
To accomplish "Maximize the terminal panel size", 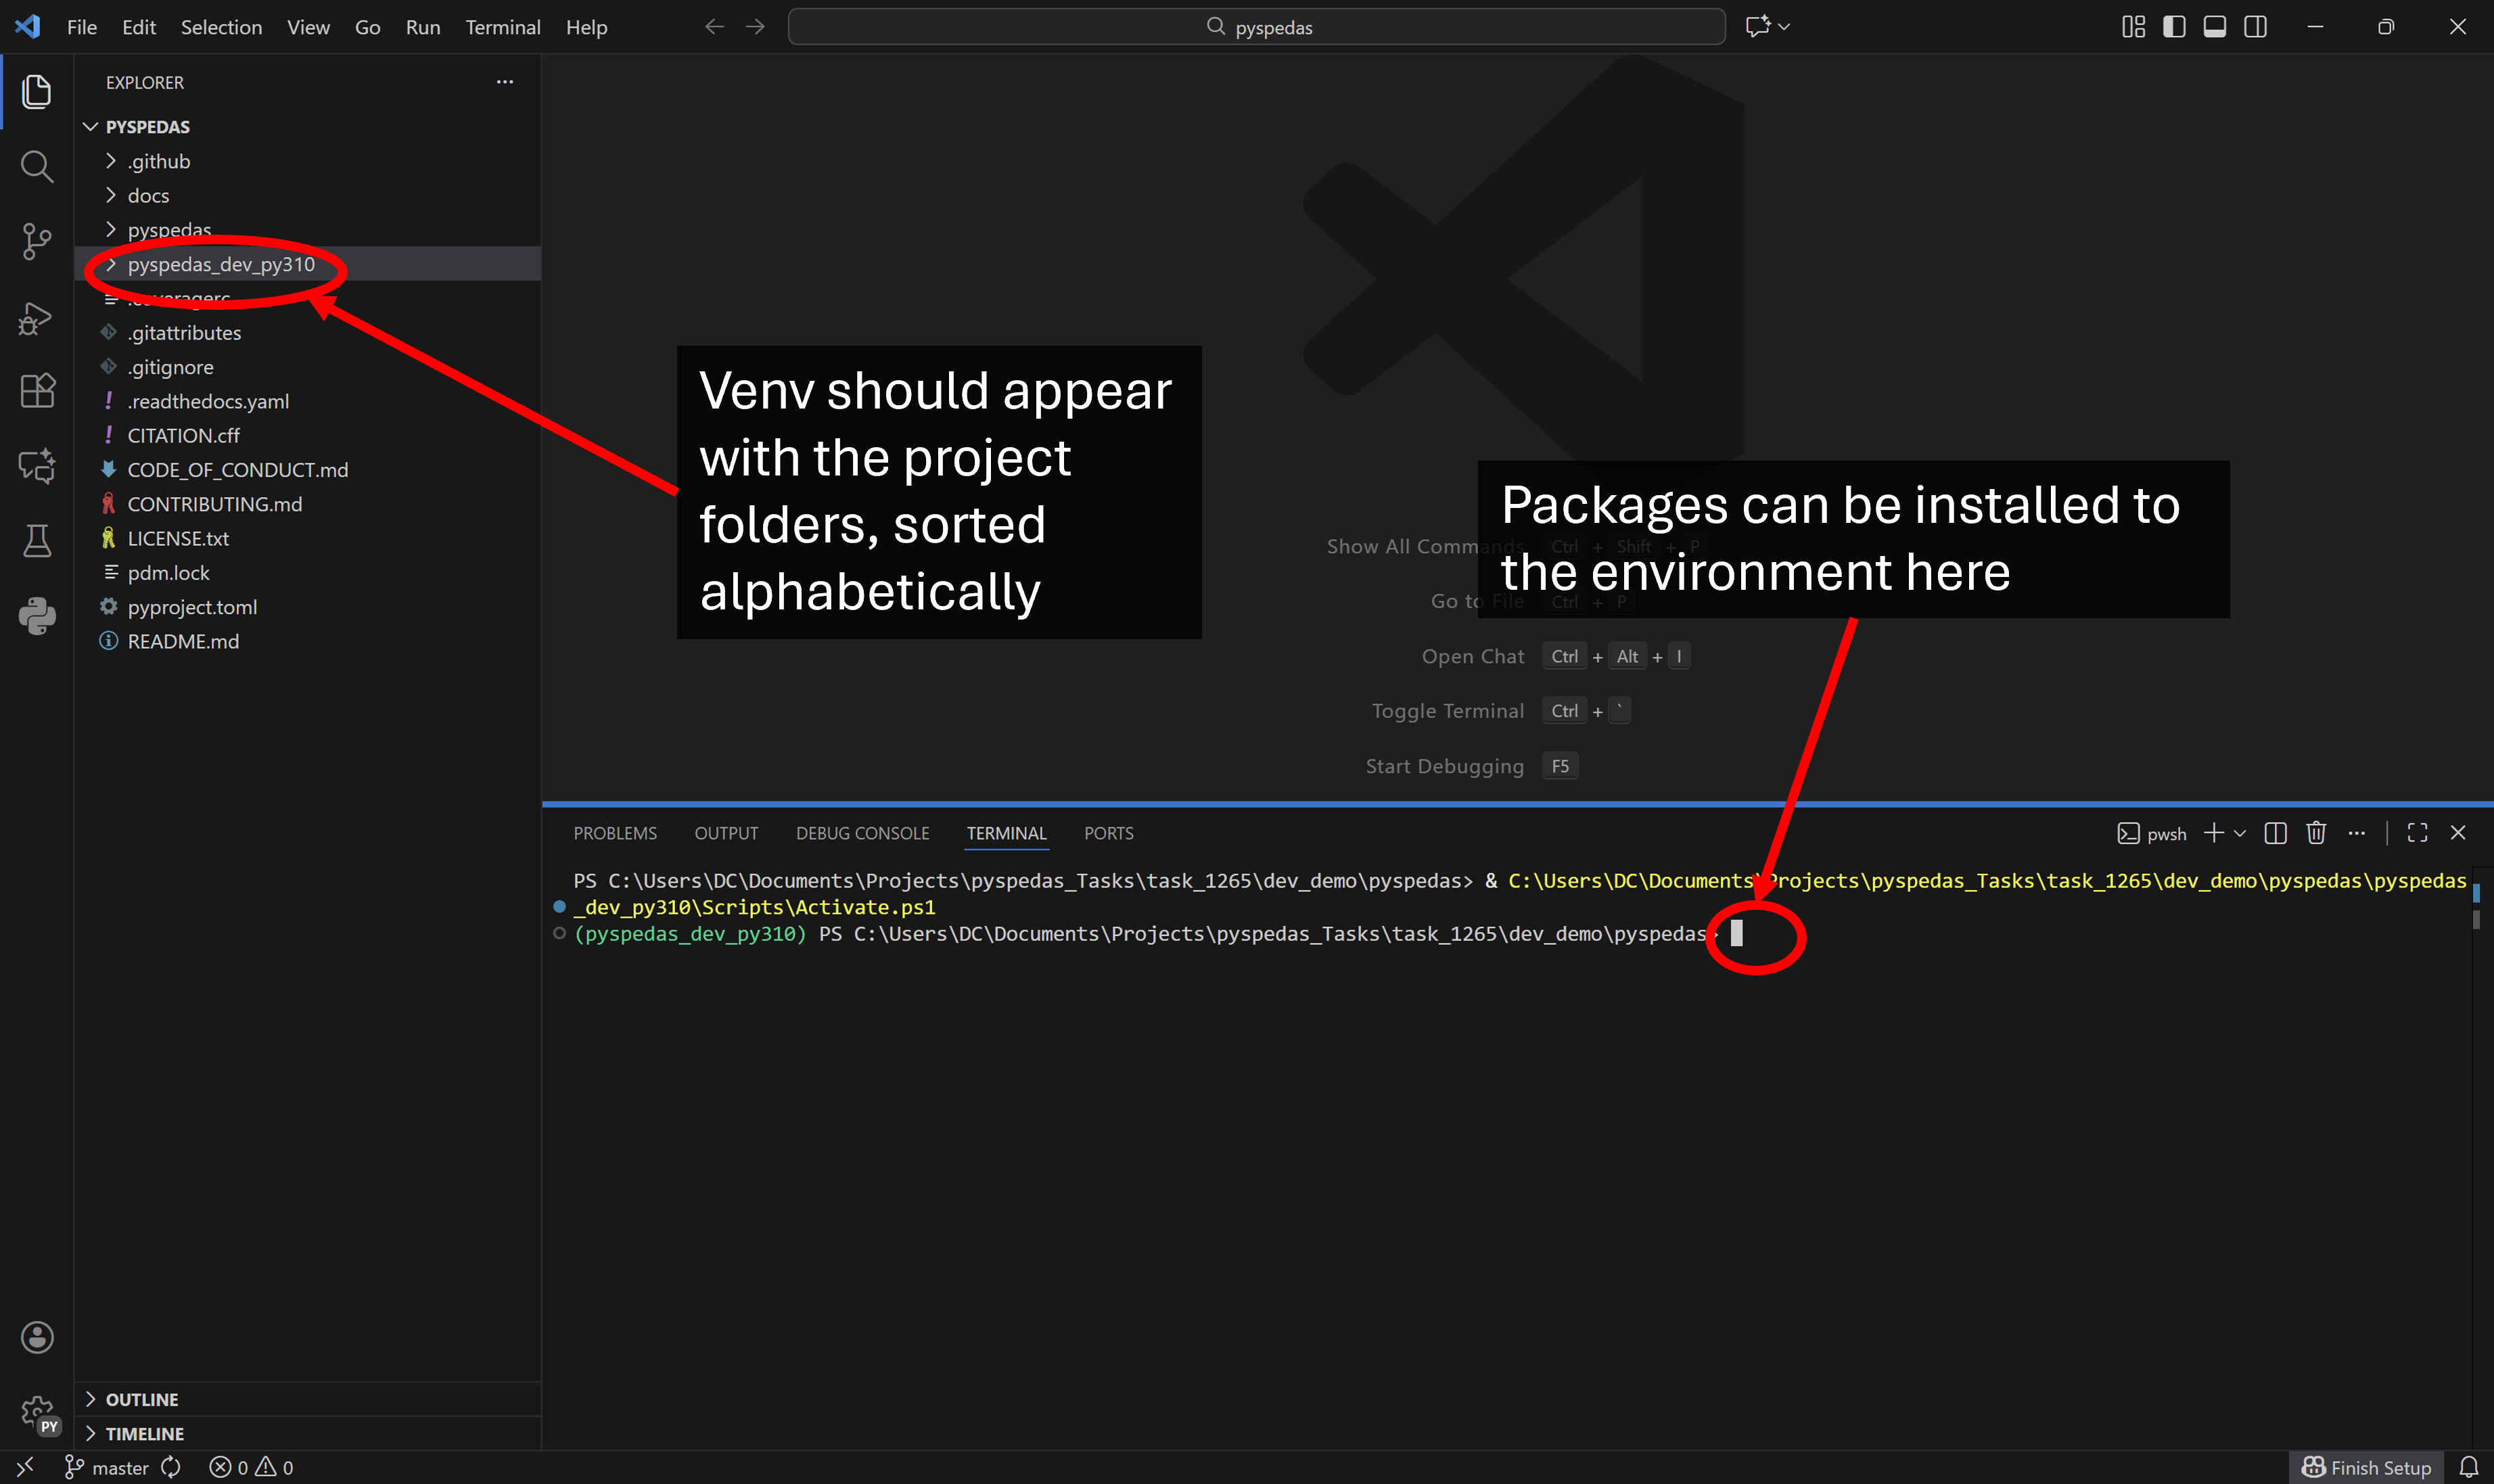I will (x=2418, y=833).
